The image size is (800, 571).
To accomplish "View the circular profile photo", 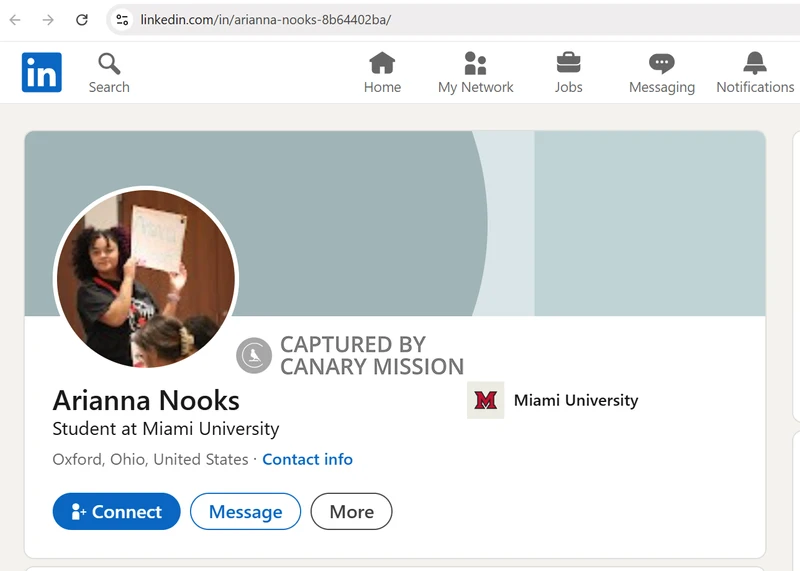I will [146, 278].
